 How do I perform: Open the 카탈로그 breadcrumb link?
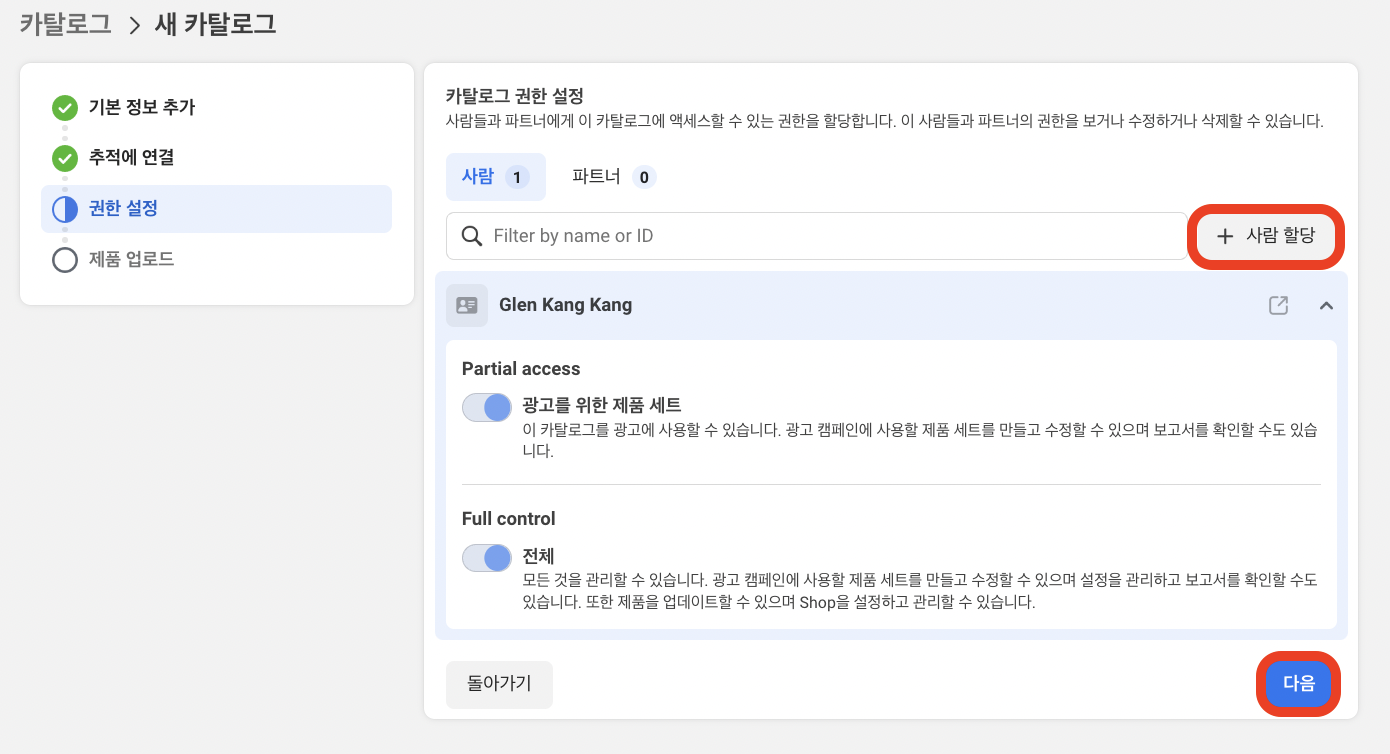click(64, 23)
